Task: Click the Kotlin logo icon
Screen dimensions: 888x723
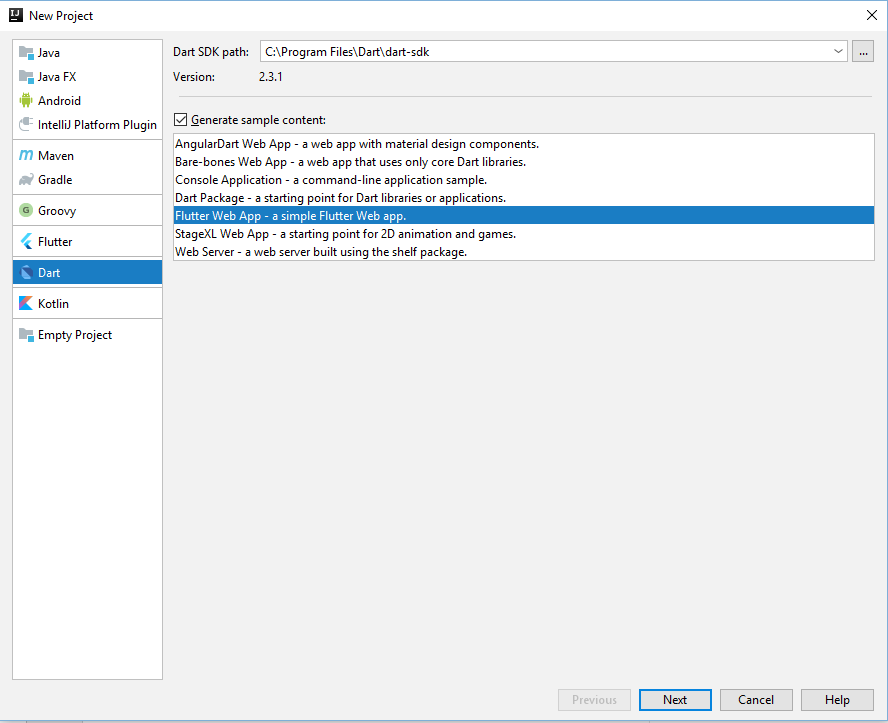Action: (26, 303)
